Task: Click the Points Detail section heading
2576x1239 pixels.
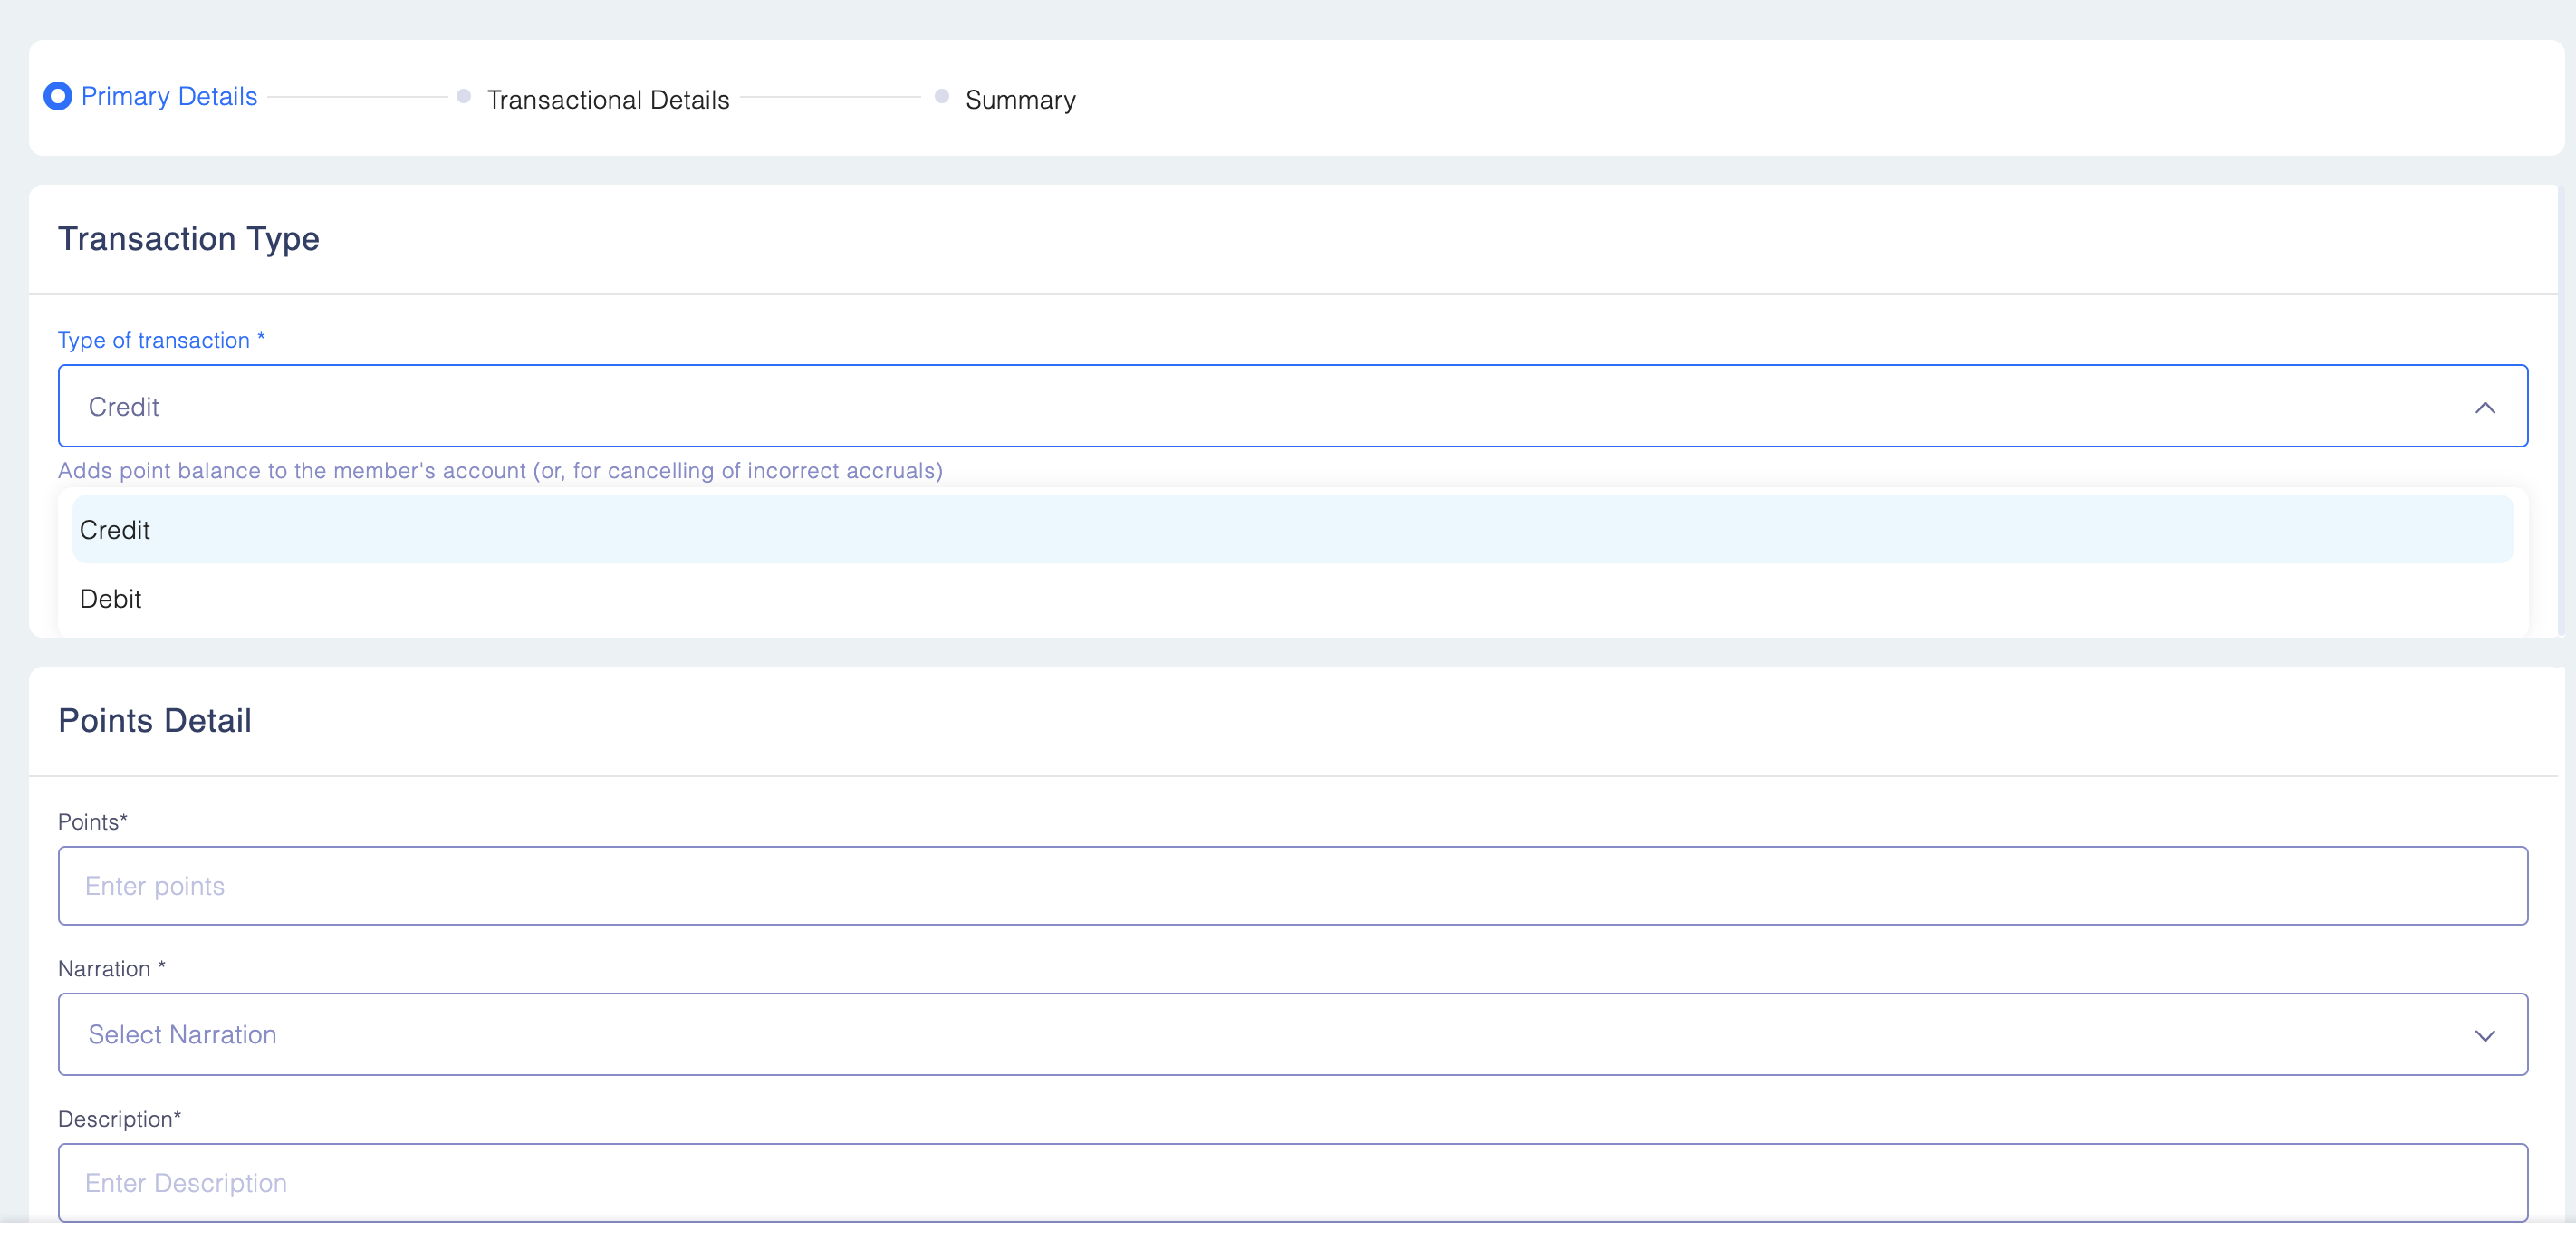Action: (x=155, y=721)
